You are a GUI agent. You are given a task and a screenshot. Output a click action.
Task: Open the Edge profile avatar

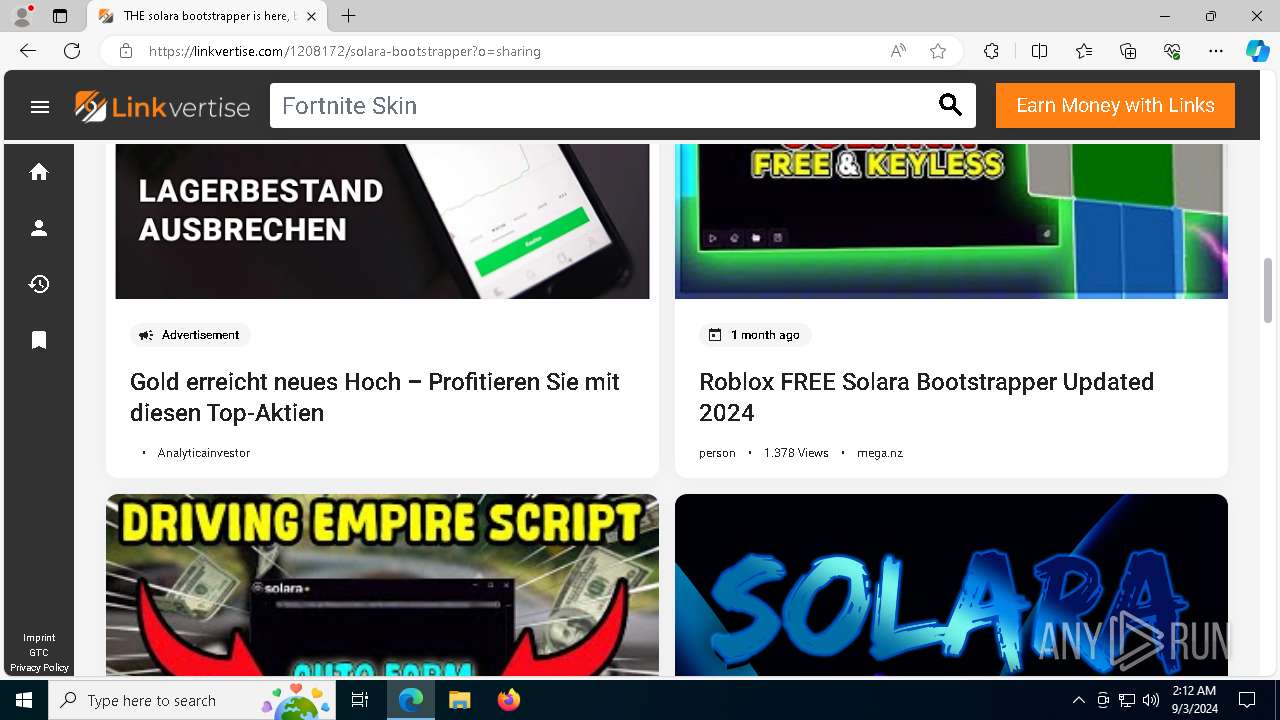[x=22, y=16]
